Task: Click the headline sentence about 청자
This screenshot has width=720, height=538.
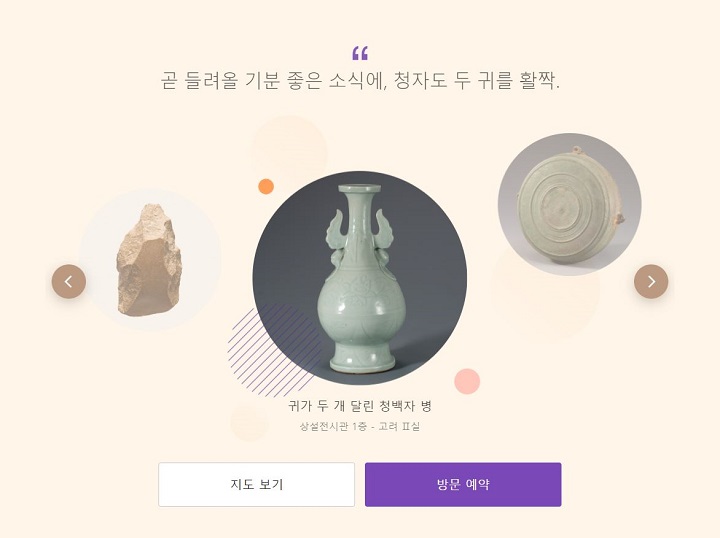Action: pos(360,81)
